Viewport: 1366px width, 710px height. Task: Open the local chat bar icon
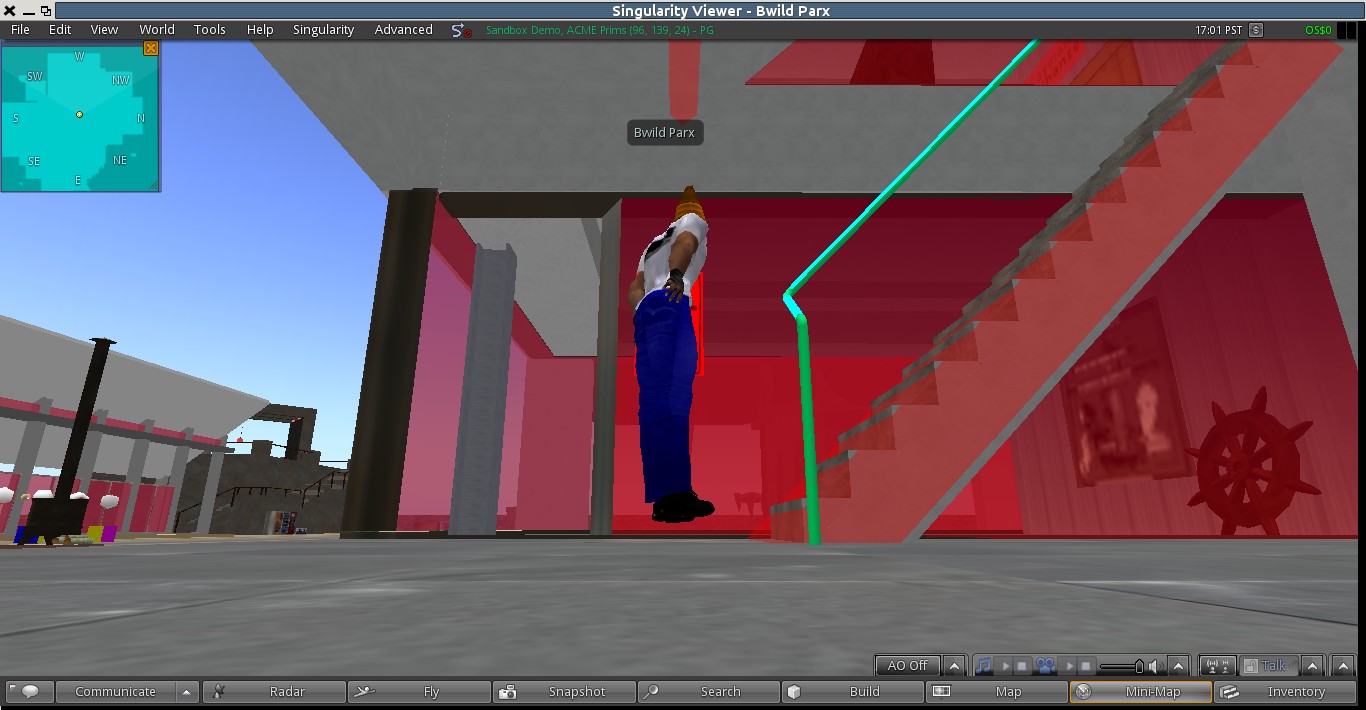pyautogui.click(x=30, y=691)
